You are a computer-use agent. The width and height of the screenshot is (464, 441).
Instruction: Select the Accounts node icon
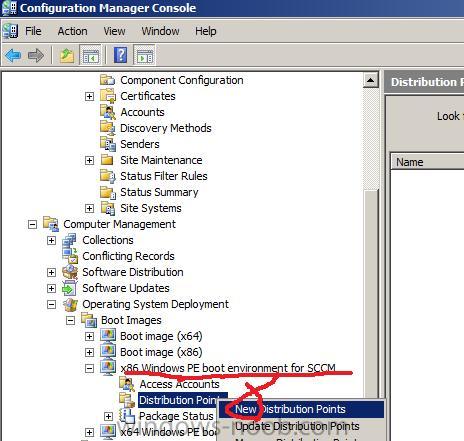click(x=108, y=112)
